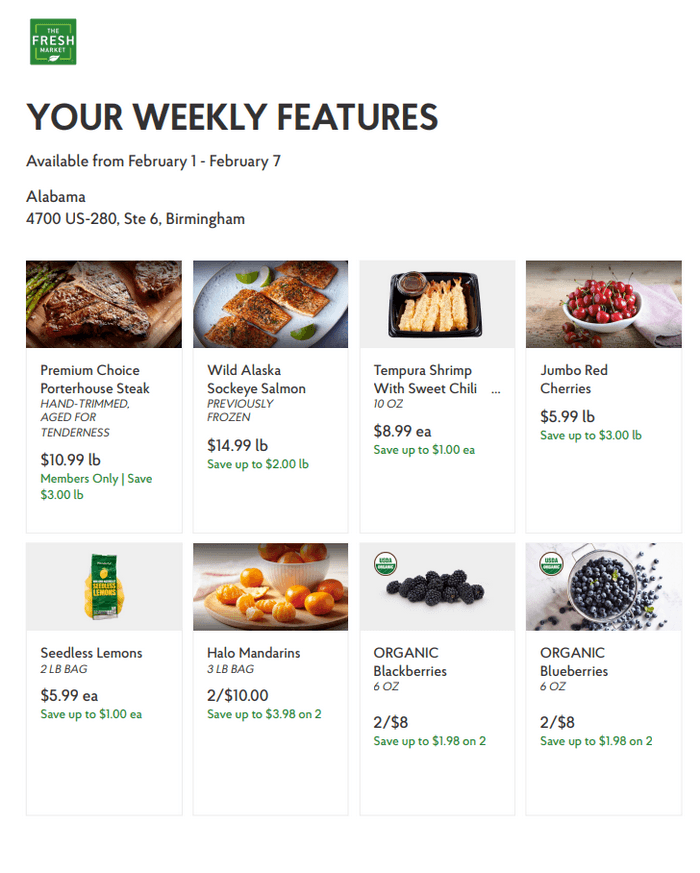Click the Jumbo Red Cherries title

tap(574, 379)
